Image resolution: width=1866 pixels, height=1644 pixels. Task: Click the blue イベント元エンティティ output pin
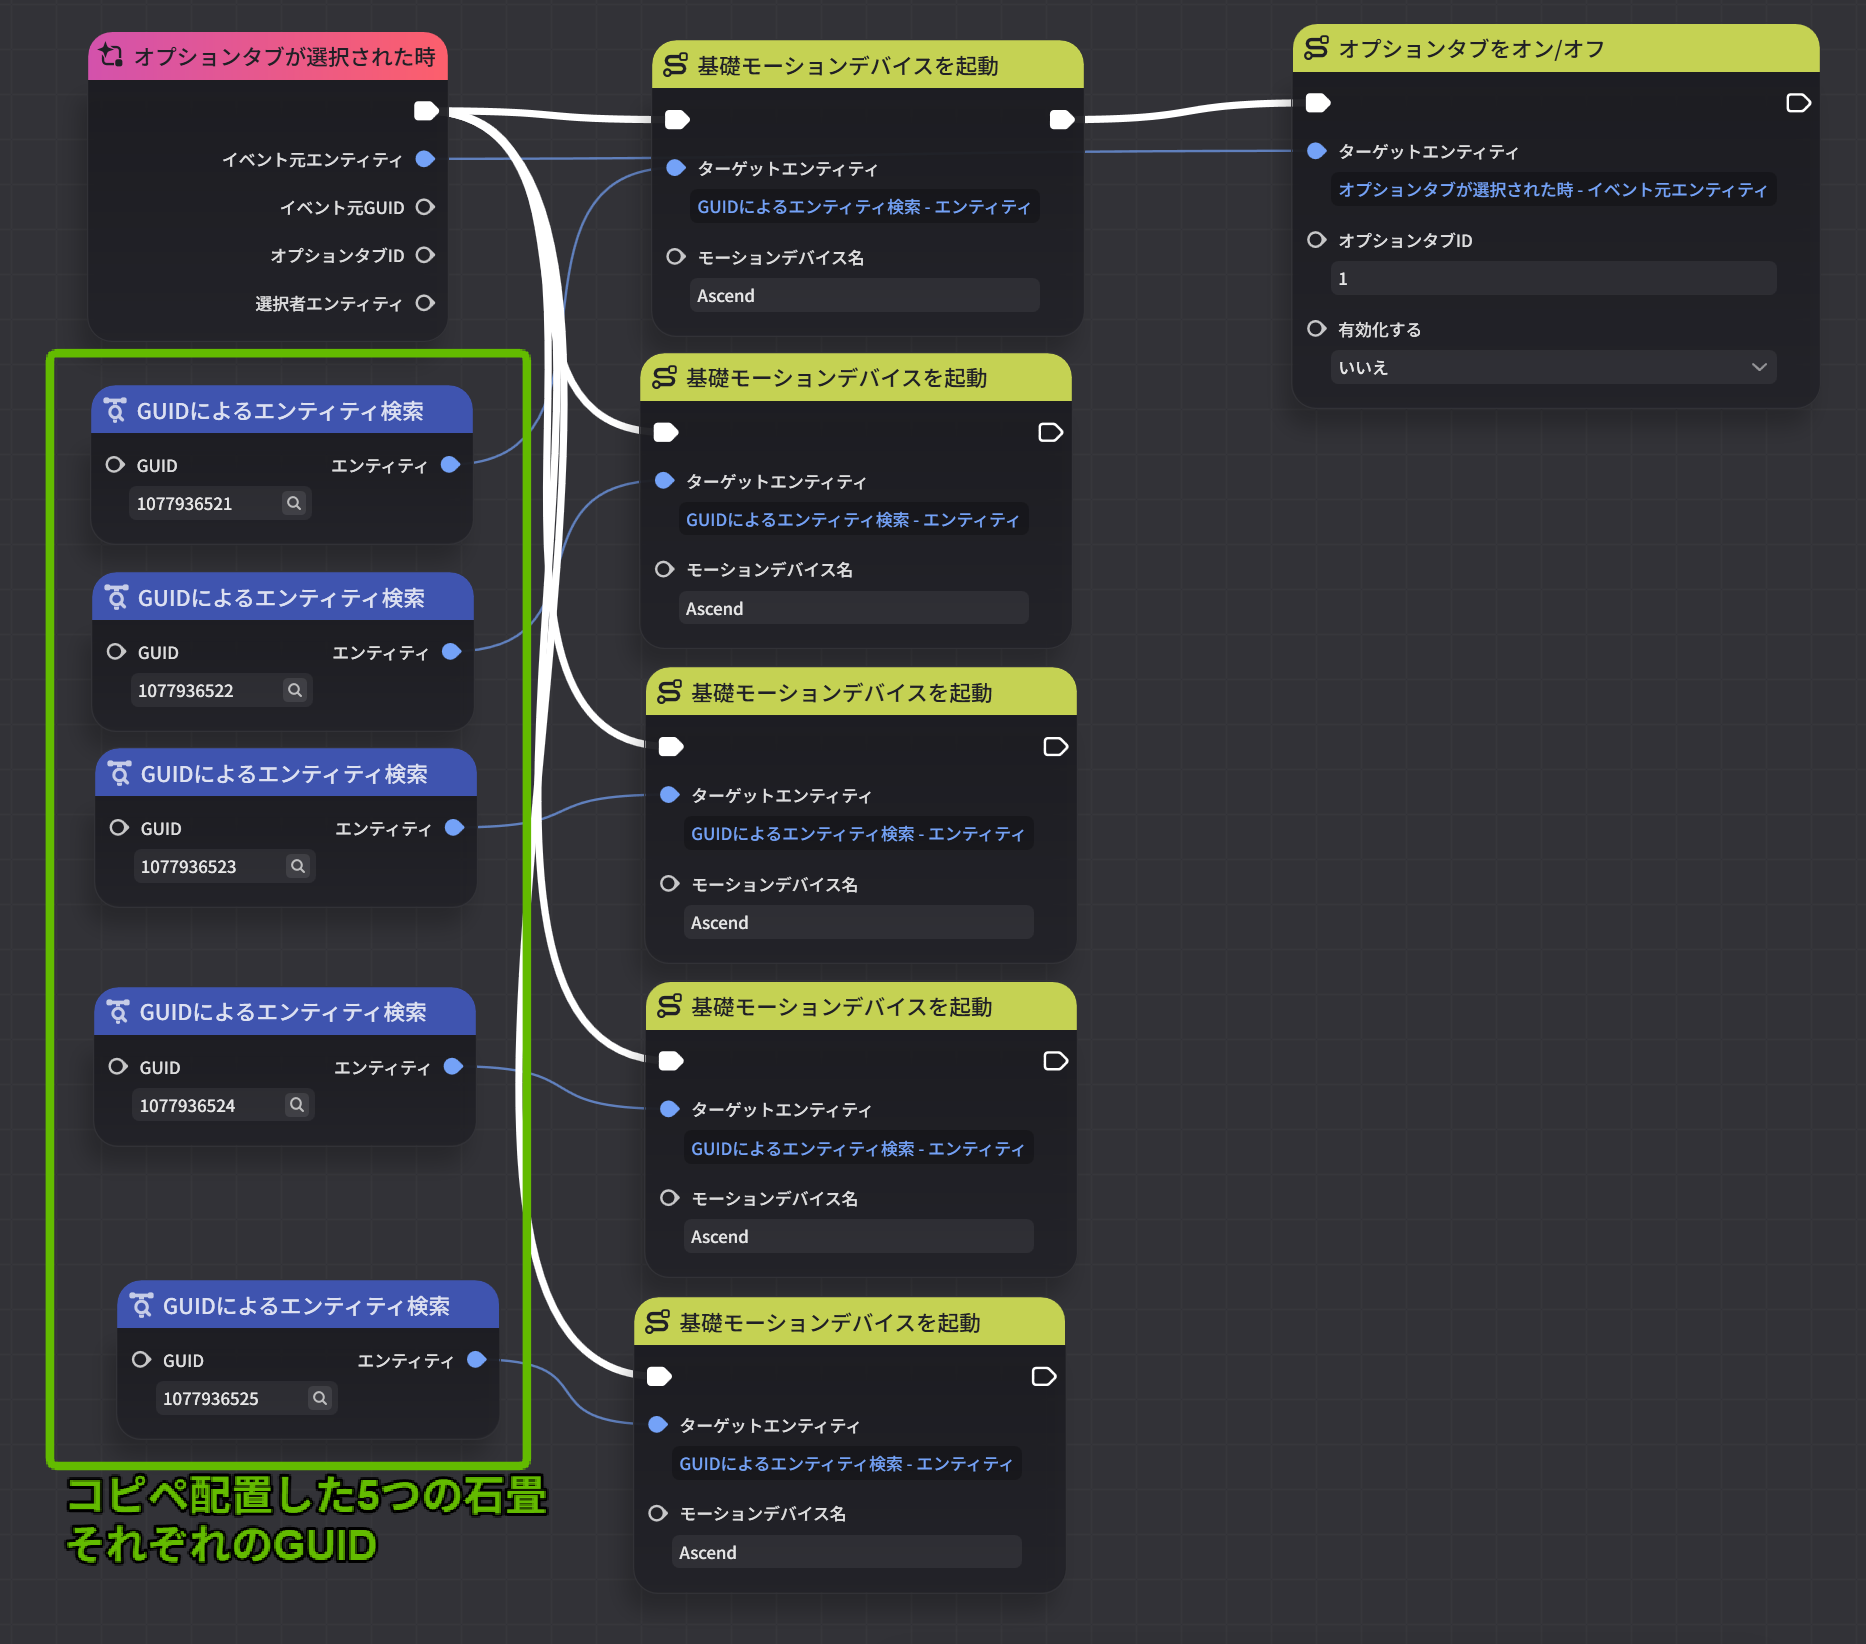click(x=425, y=159)
